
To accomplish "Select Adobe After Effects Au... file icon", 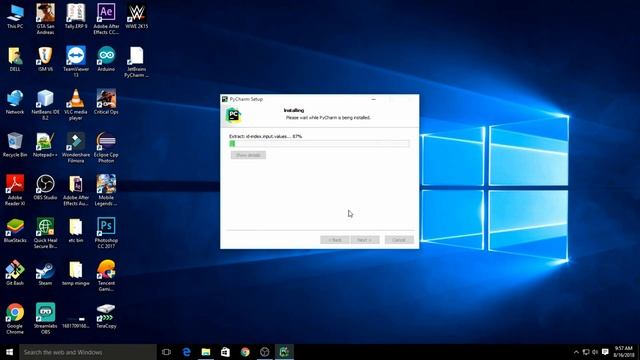I will point(76,190).
